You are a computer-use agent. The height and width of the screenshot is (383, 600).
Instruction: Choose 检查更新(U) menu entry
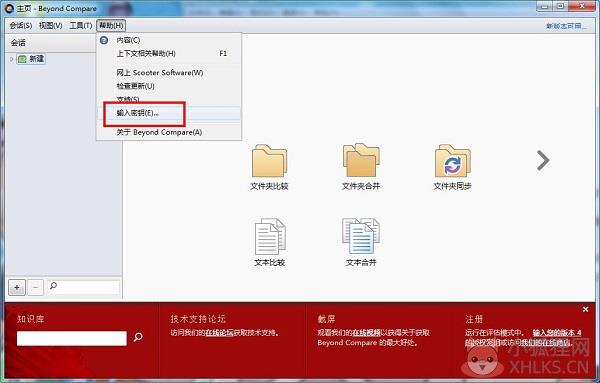tap(169, 86)
